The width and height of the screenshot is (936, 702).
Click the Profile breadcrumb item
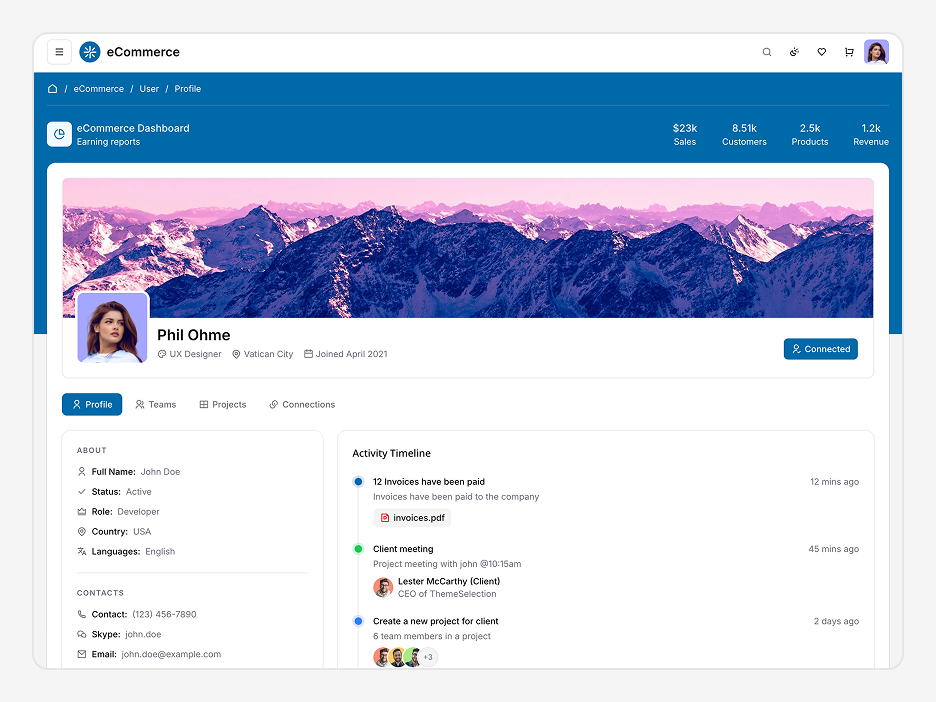[187, 88]
